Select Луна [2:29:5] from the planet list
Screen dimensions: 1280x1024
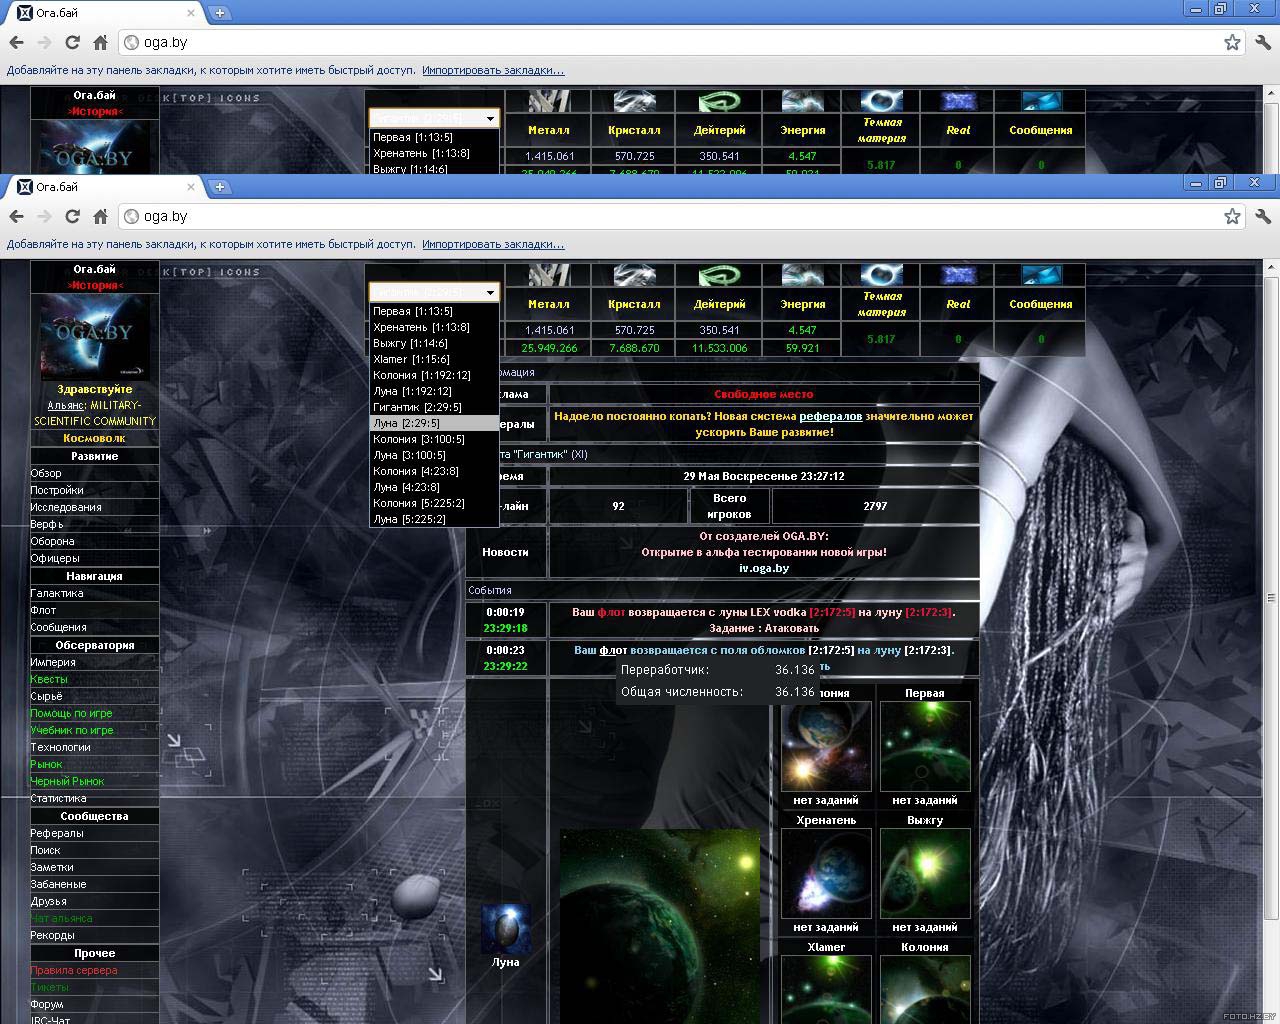tap(434, 423)
